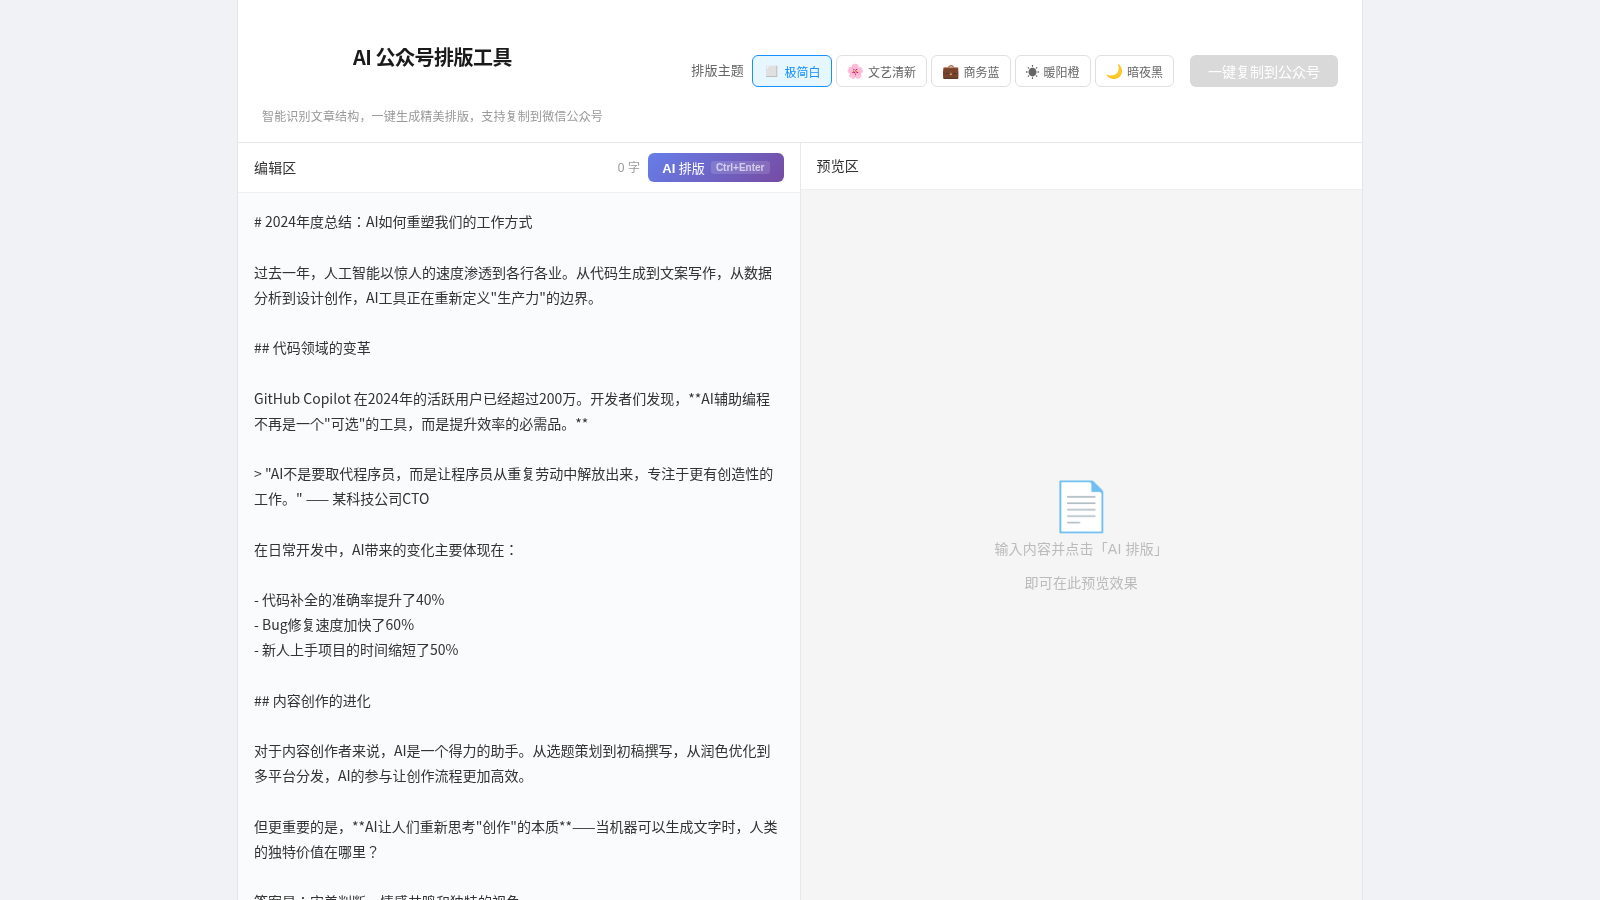Select the 极简白 theme
Screen dimensions: 1600x900
tap(791, 71)
